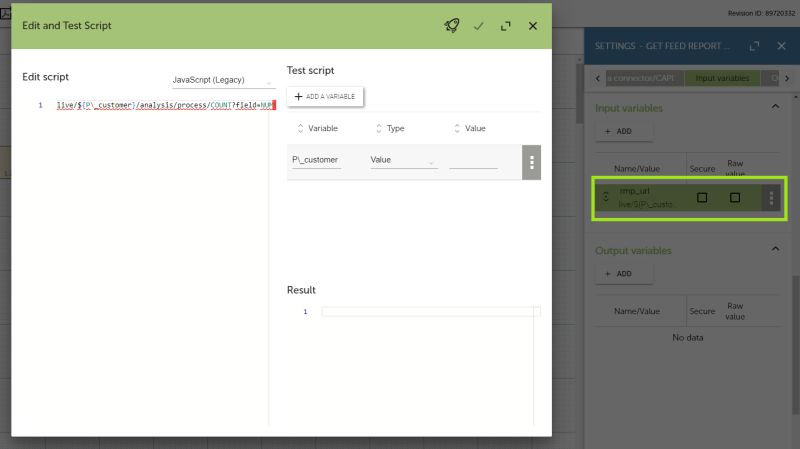800x449 pixels.
Task: Add a variable in Test script
Action: [x=325, y=96]
